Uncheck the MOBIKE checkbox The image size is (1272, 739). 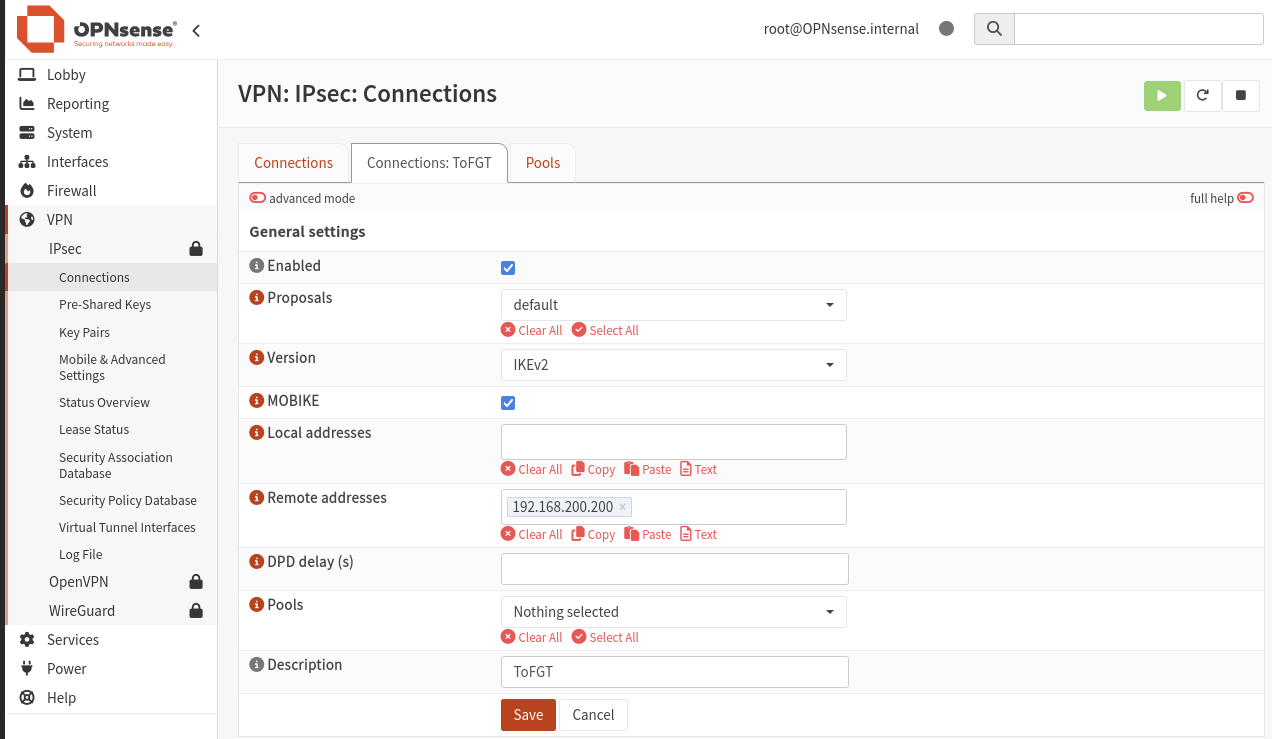pyautogui.click(x=508, y=403)
